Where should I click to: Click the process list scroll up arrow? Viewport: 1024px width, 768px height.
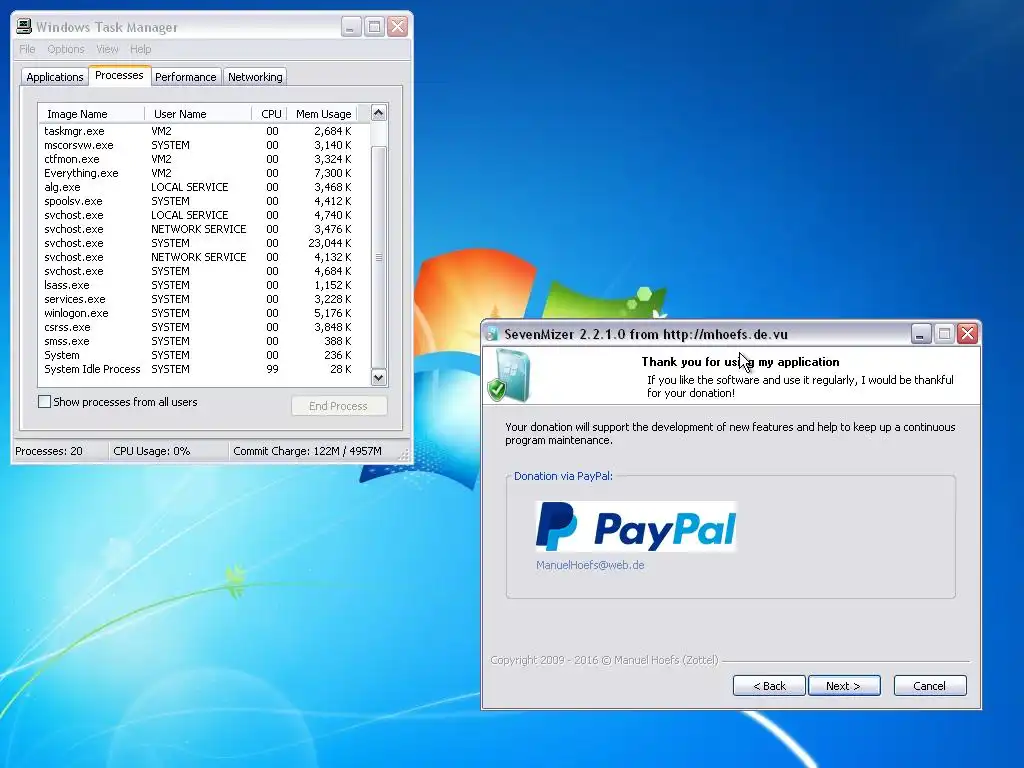(x=378, y=113)
